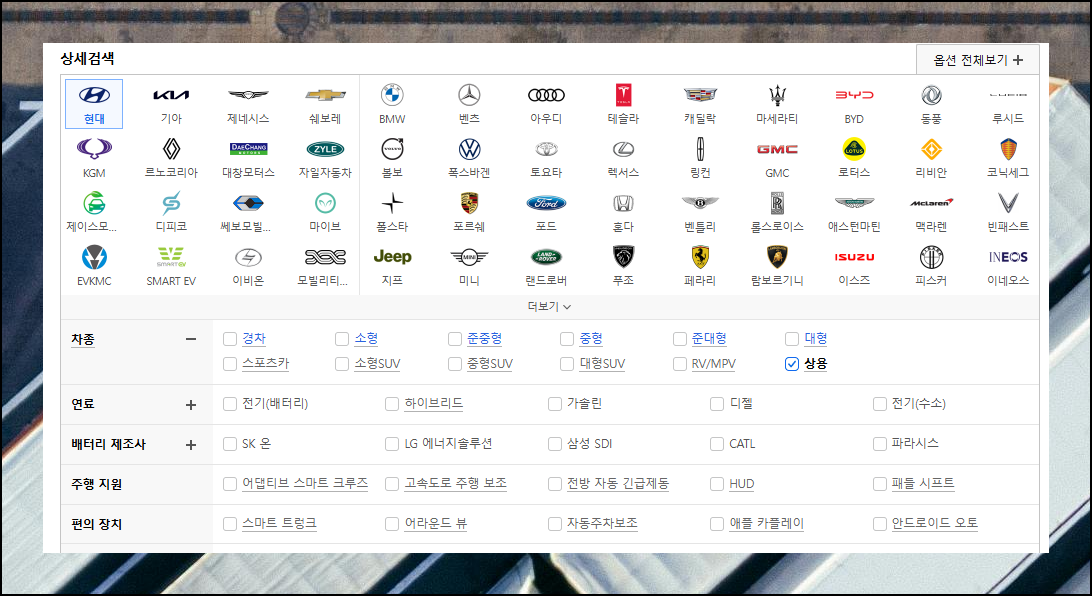
Task: Tick the 전기(배터리) fuel checkbox
Action: 230,404
